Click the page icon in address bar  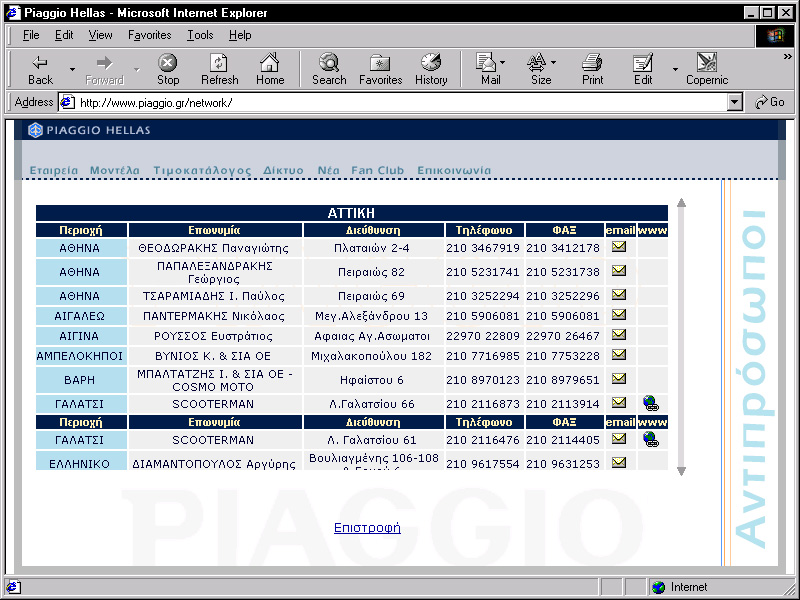(67, 103)
